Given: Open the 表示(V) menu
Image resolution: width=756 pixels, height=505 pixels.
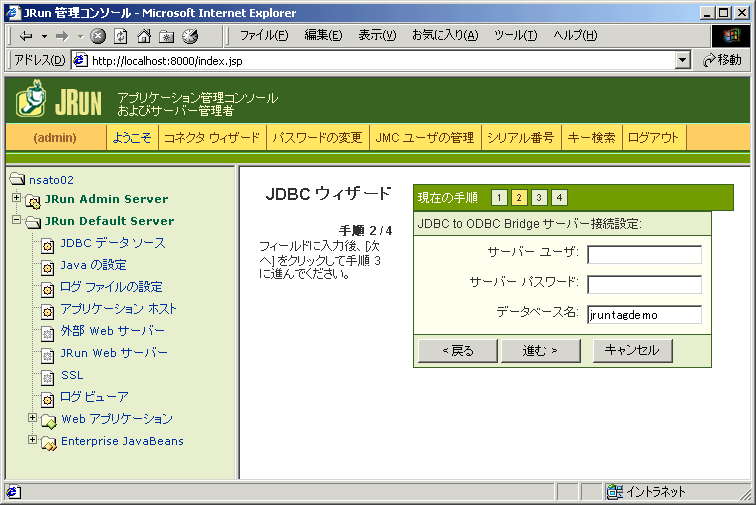Looking at the screenshot, I should pos(377,35).
